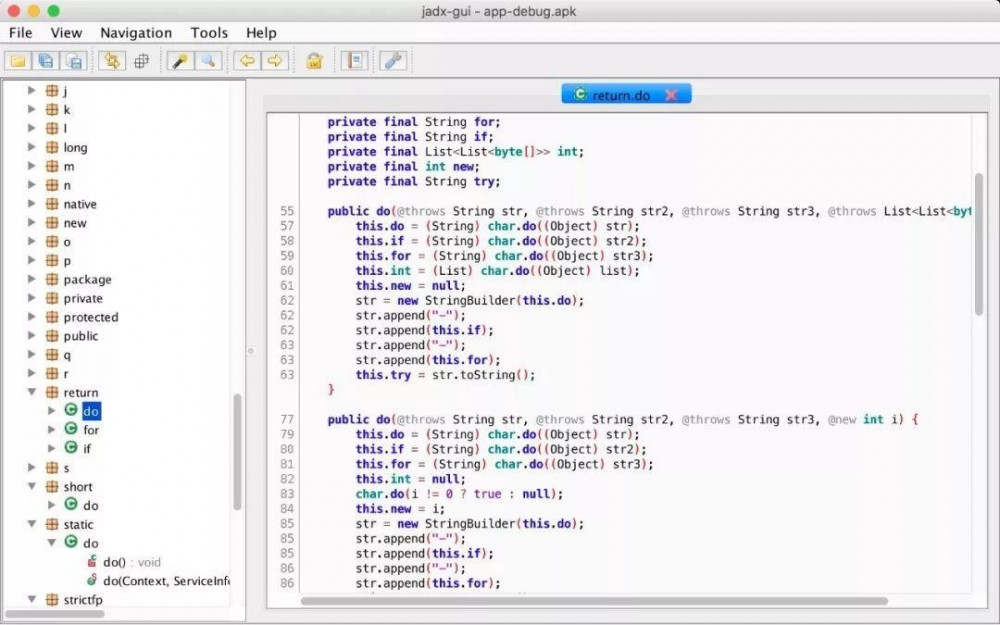Click the 'this.new = null;' code line

(411, 286)
